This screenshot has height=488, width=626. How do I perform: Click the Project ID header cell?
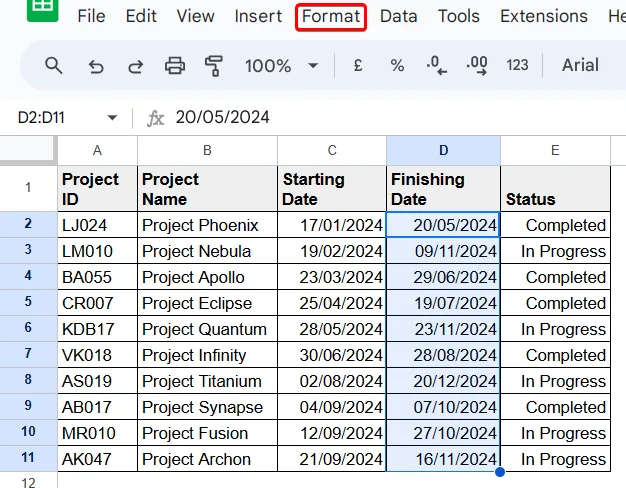point(97,189)
